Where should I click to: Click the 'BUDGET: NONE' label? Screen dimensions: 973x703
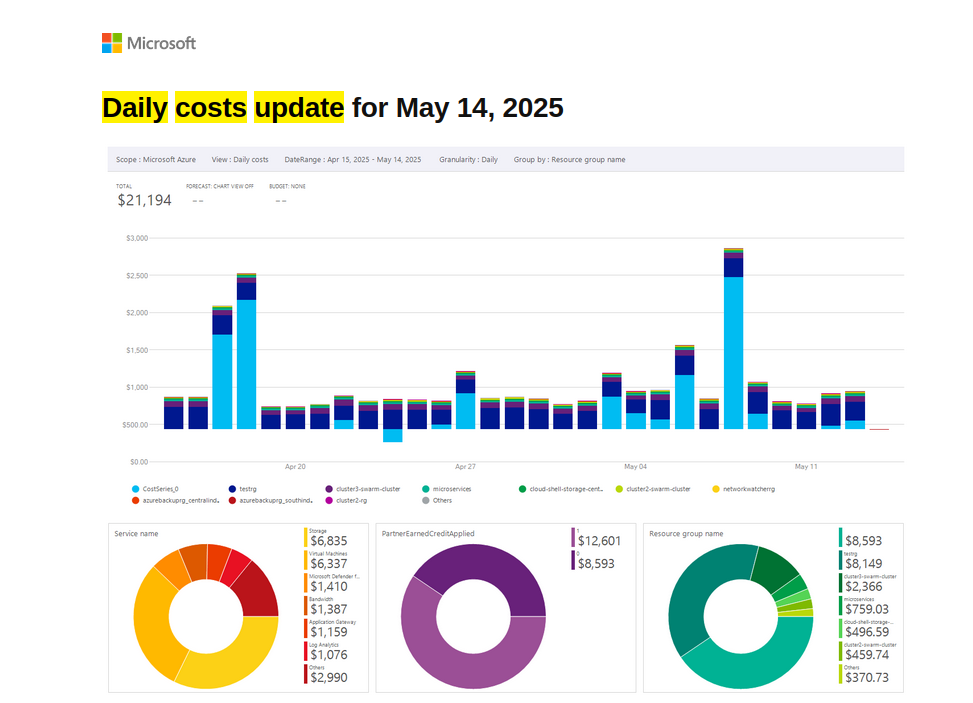click(x=287, y=186)
